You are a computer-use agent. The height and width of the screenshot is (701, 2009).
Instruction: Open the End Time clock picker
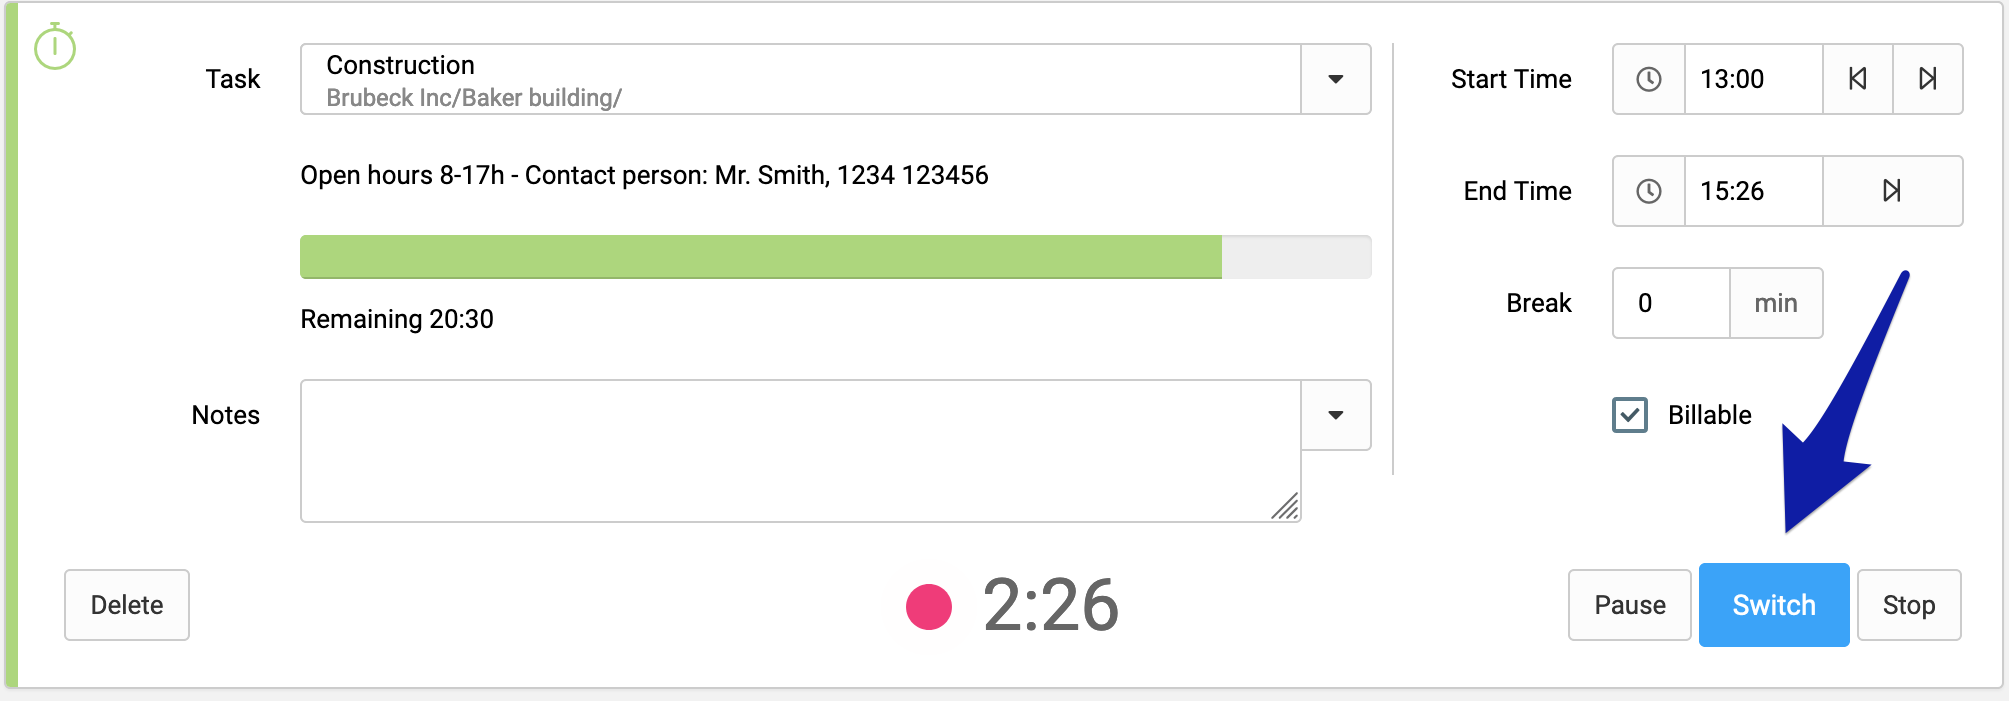click(x=1649, y=191)
